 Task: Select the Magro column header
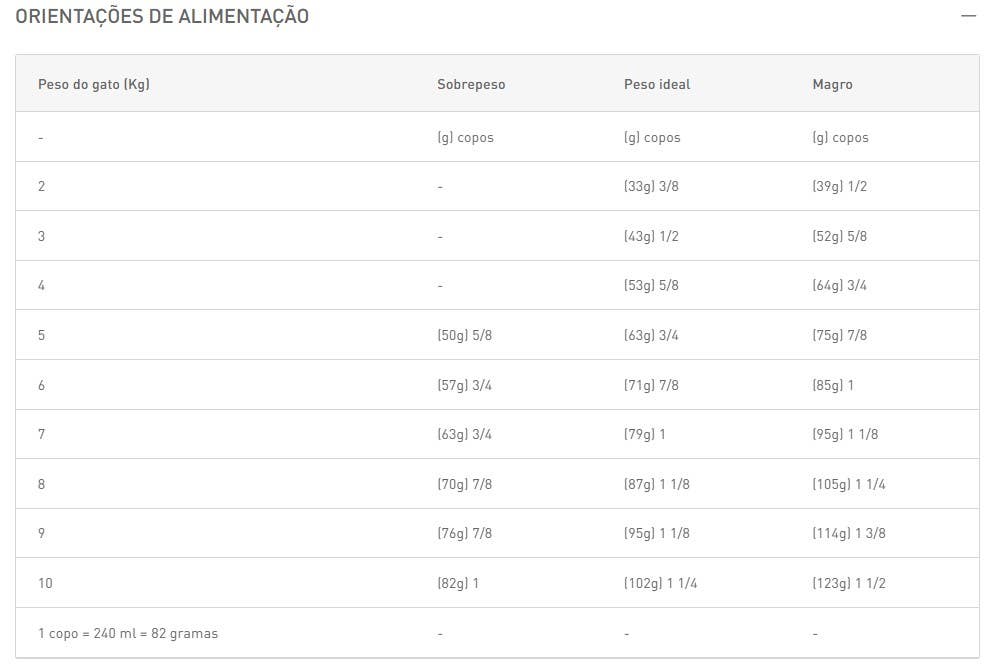pyautogui.click(x=832, y=84)
